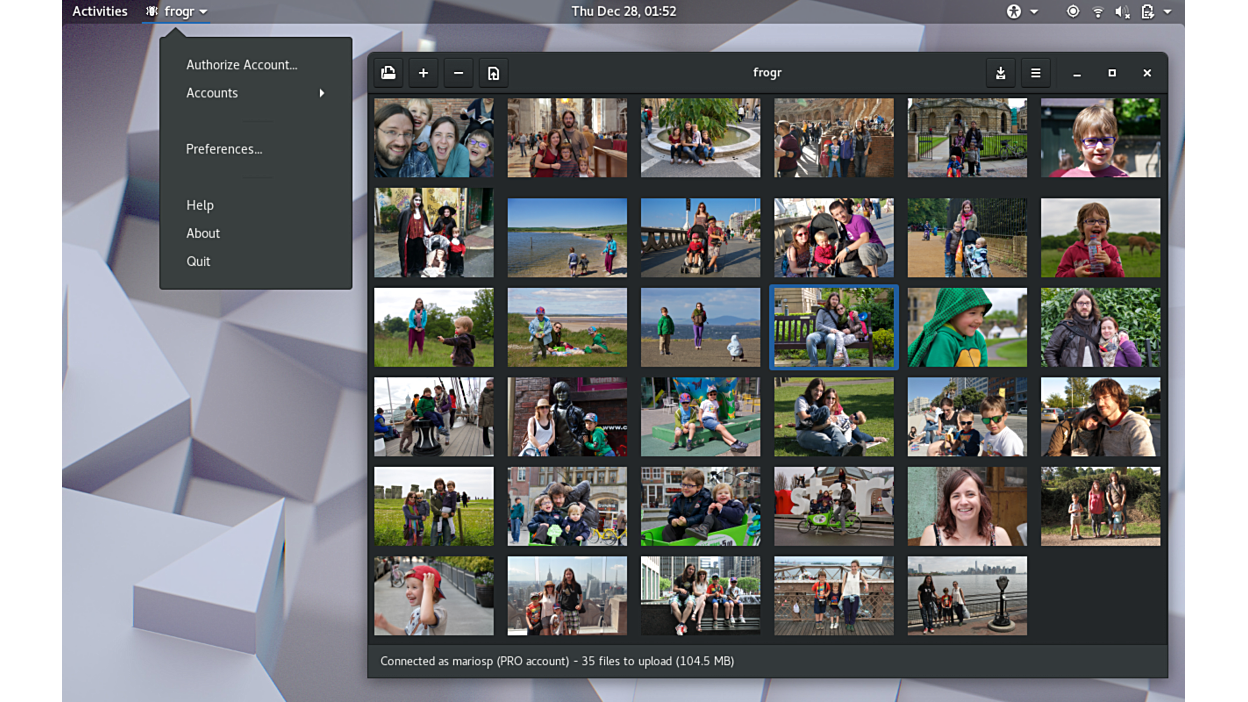Open system menu via battery icon arrow
This screenshot has width=1248, height=702.
pos(1167,12)
